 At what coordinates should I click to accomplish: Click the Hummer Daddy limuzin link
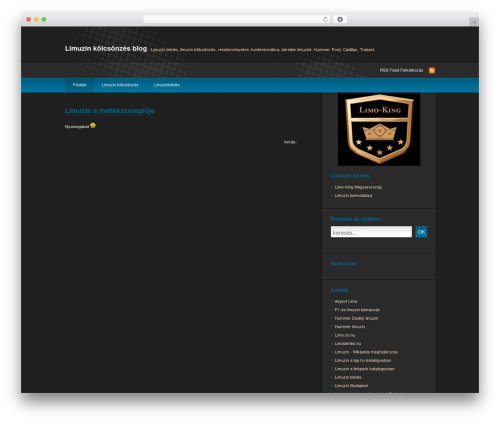pyautogui.click(x=356, y=318)
